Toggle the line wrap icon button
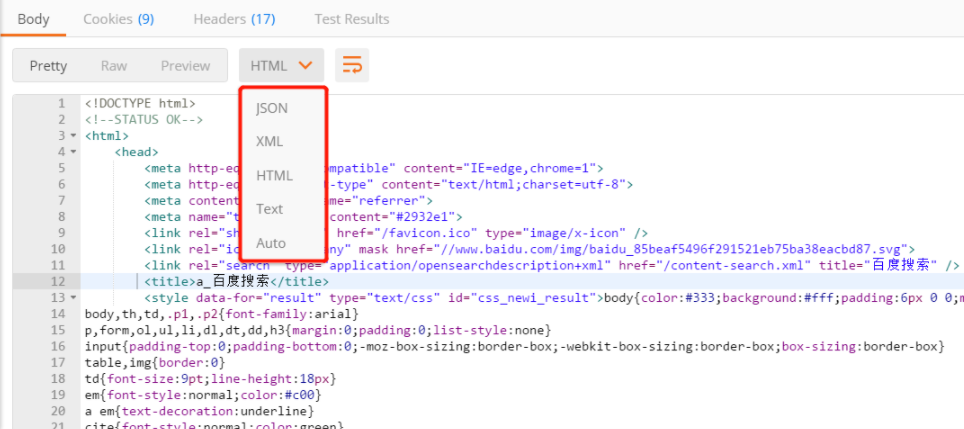 [352, 65]
